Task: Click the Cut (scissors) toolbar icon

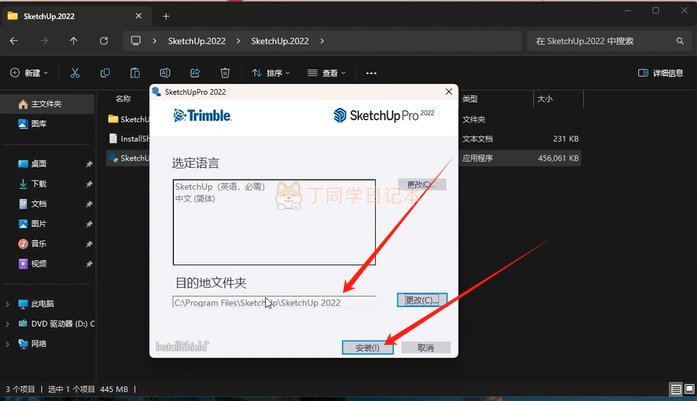Action: point(75,73)
